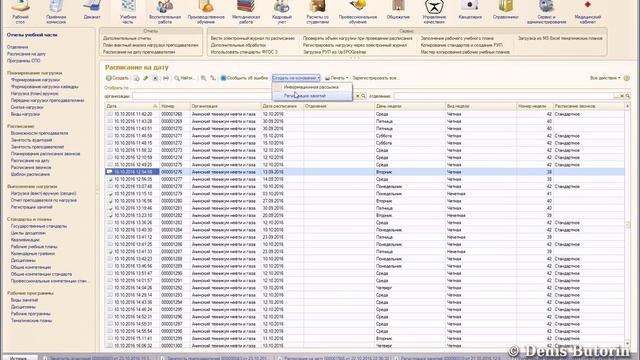The height and width of the screenshot is (360, 640).
Task: Click Сообщить об ошибке button
Action: tap(244, 78)
